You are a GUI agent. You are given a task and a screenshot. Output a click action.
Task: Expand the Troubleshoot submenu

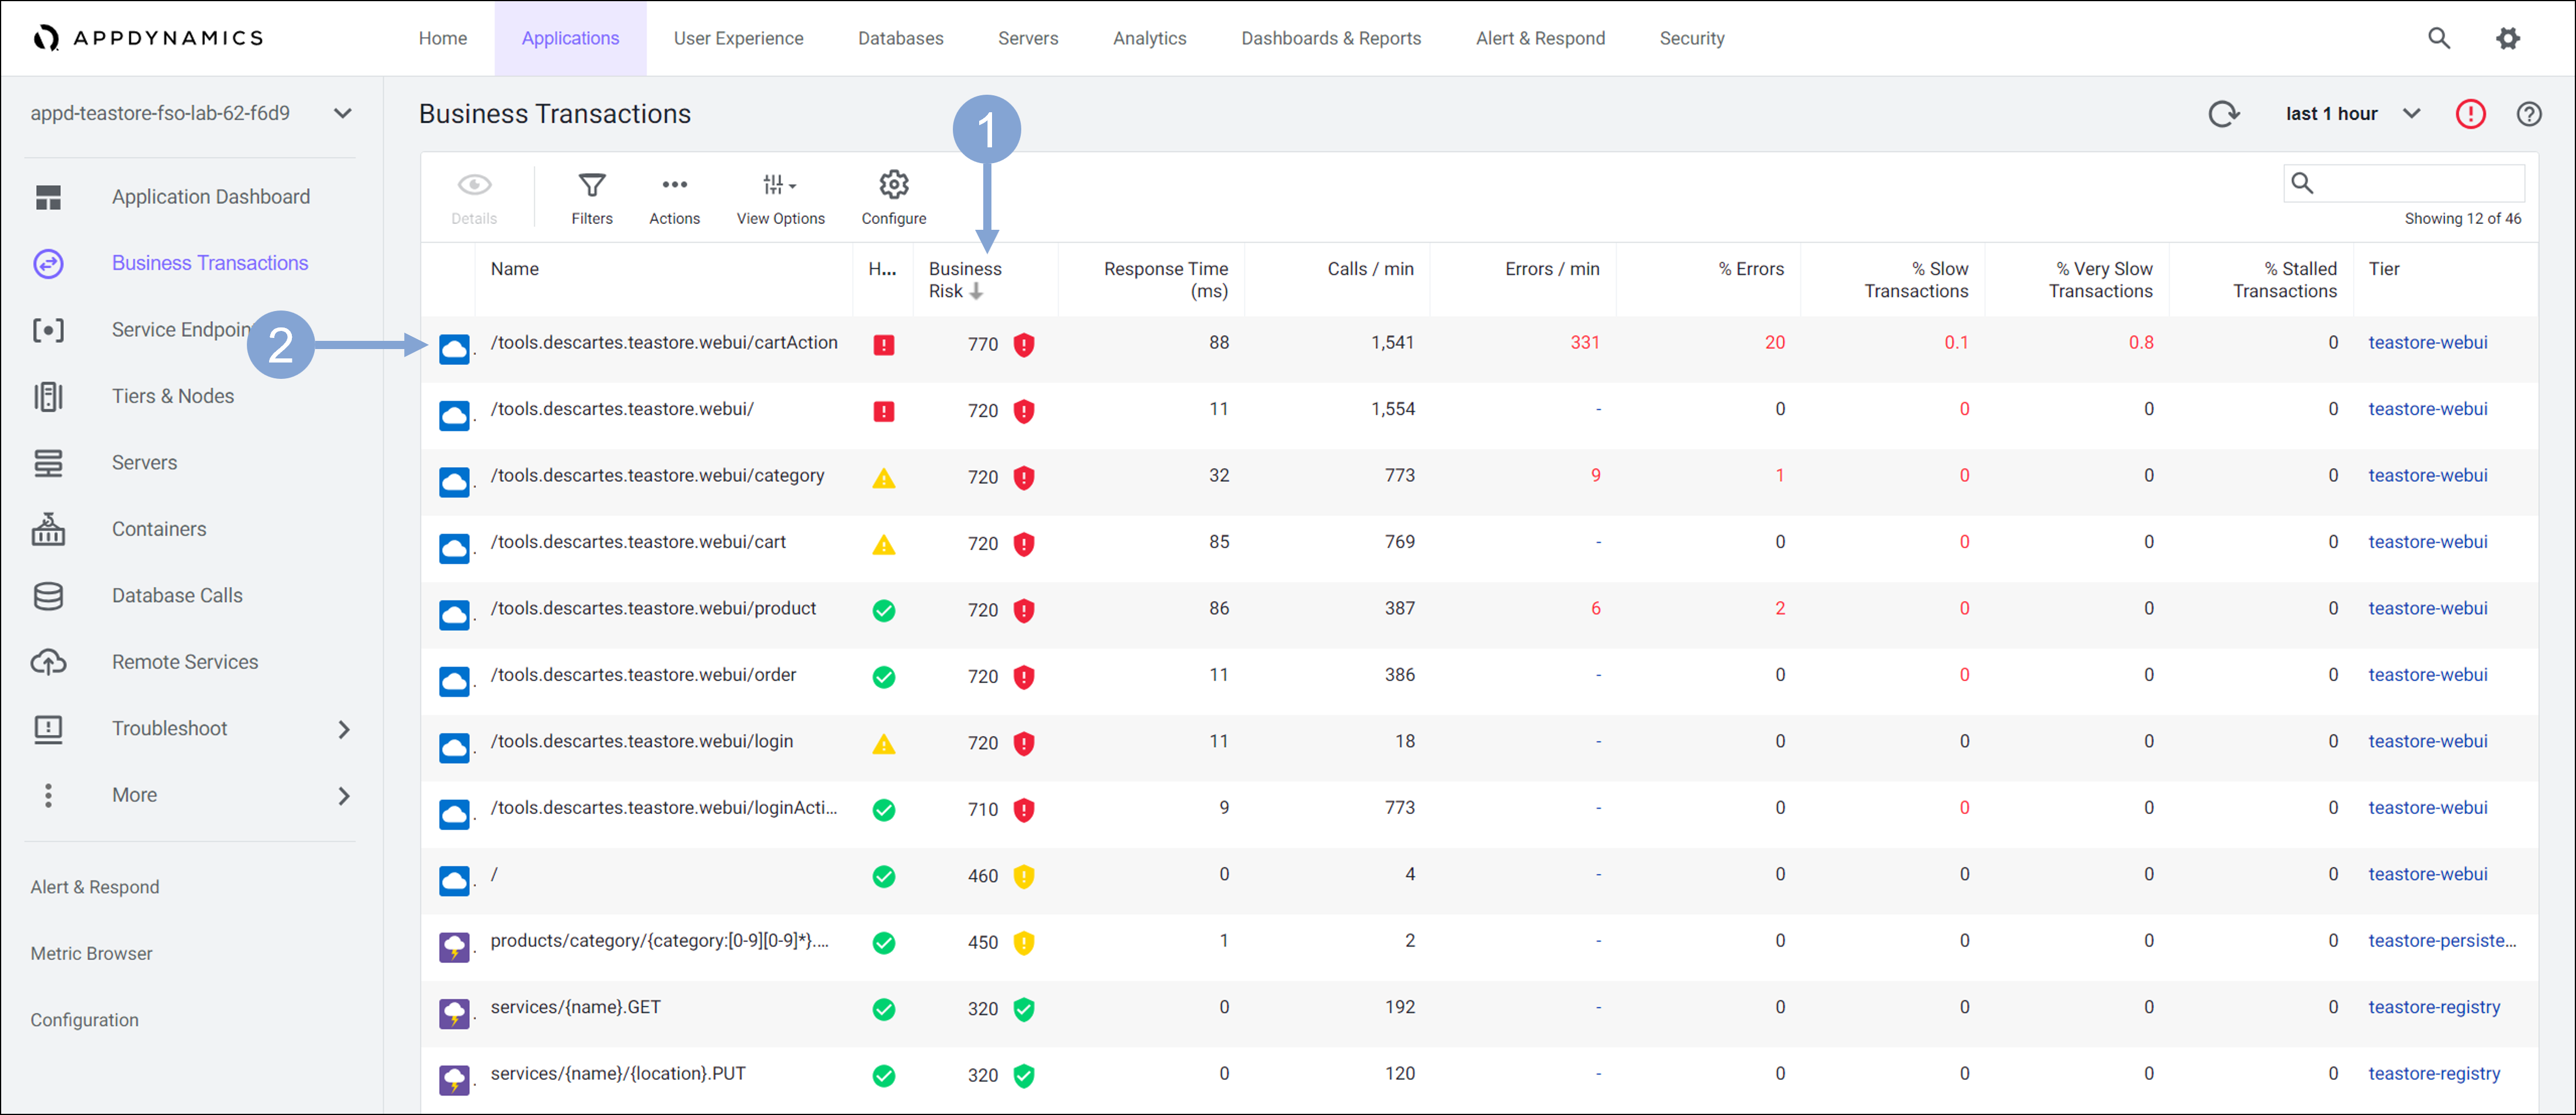[343, 729]
